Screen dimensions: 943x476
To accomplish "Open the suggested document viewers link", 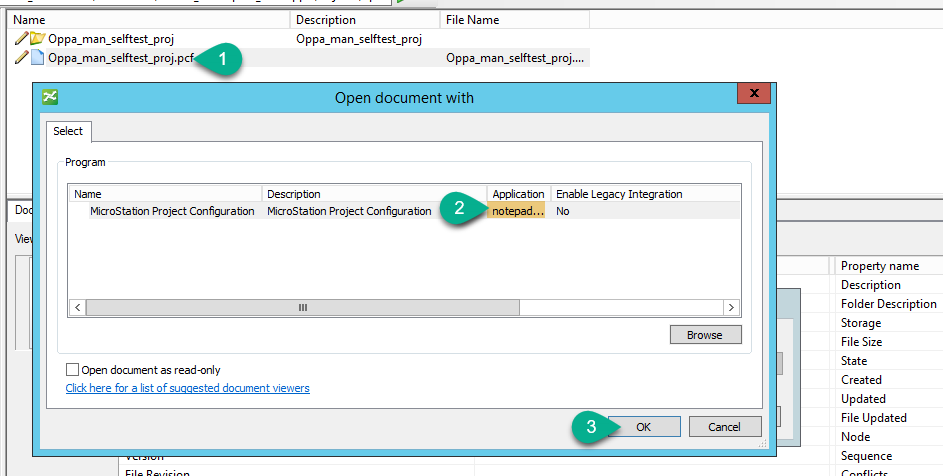I will 188,388.
